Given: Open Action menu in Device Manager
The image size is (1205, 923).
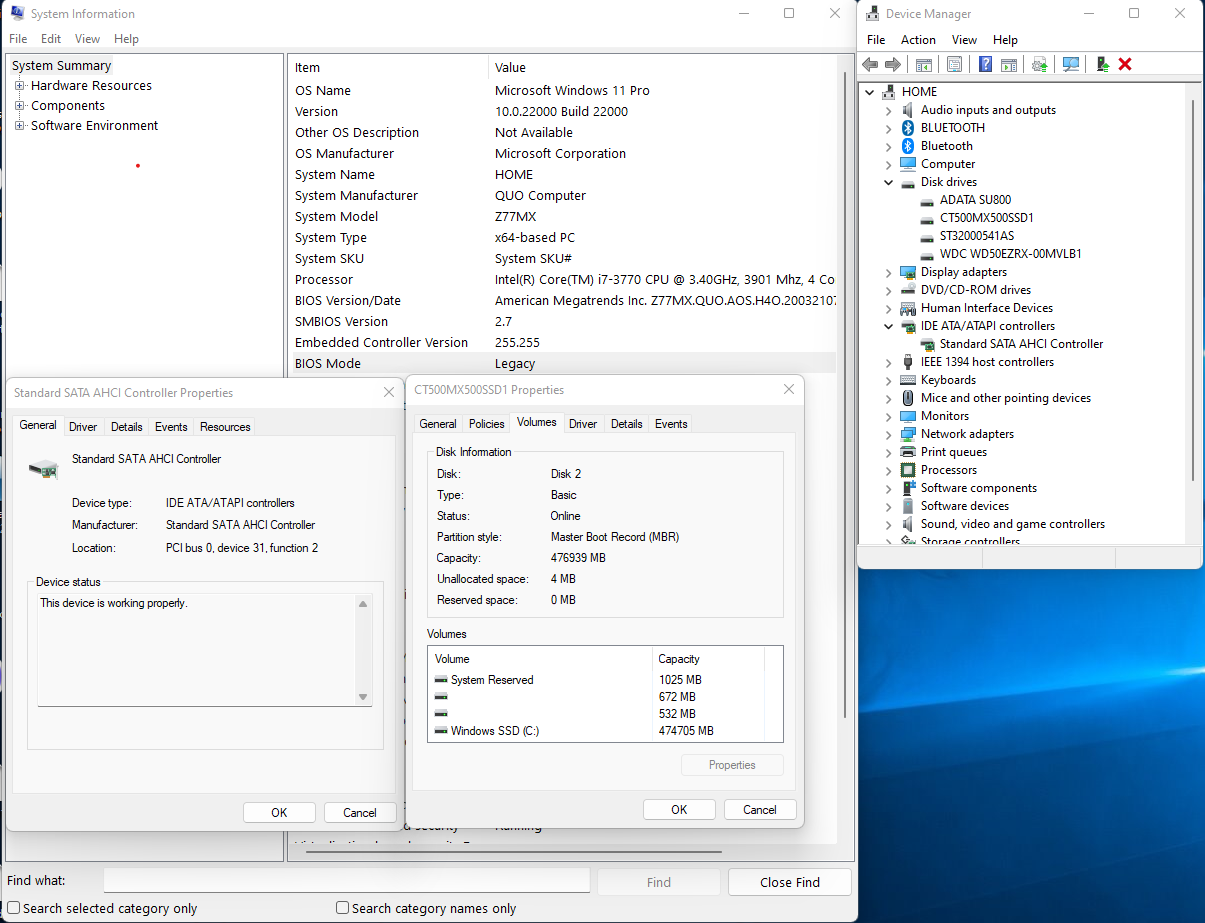Looking at the screenshot, I should point(918,40).
